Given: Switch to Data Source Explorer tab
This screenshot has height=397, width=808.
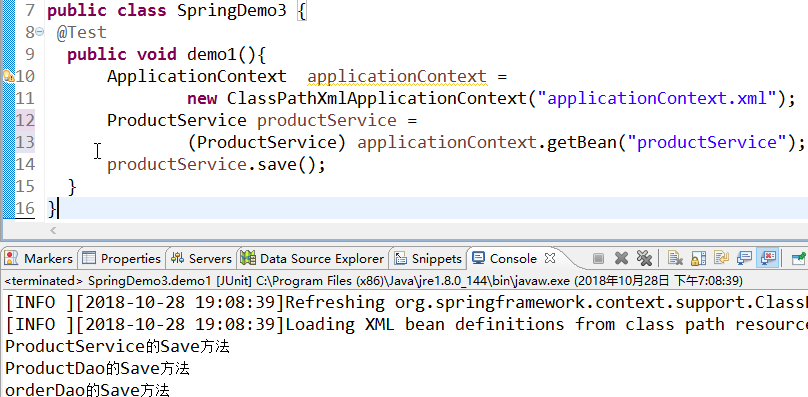Looking at the screenshot, I should point(313,258).
